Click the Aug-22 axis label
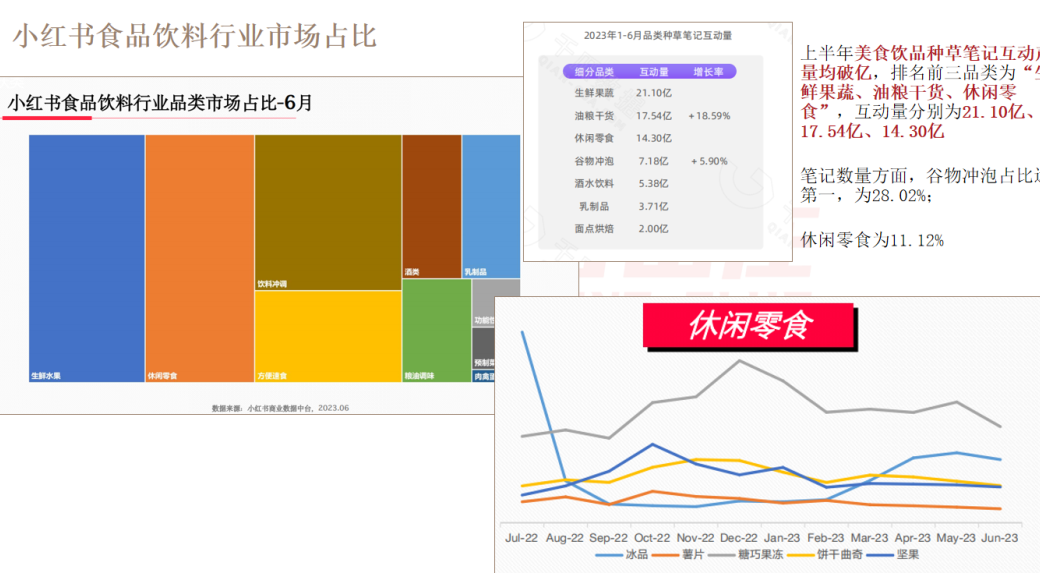The height and width of the screenshot is (573, 1040). (564, 538)
